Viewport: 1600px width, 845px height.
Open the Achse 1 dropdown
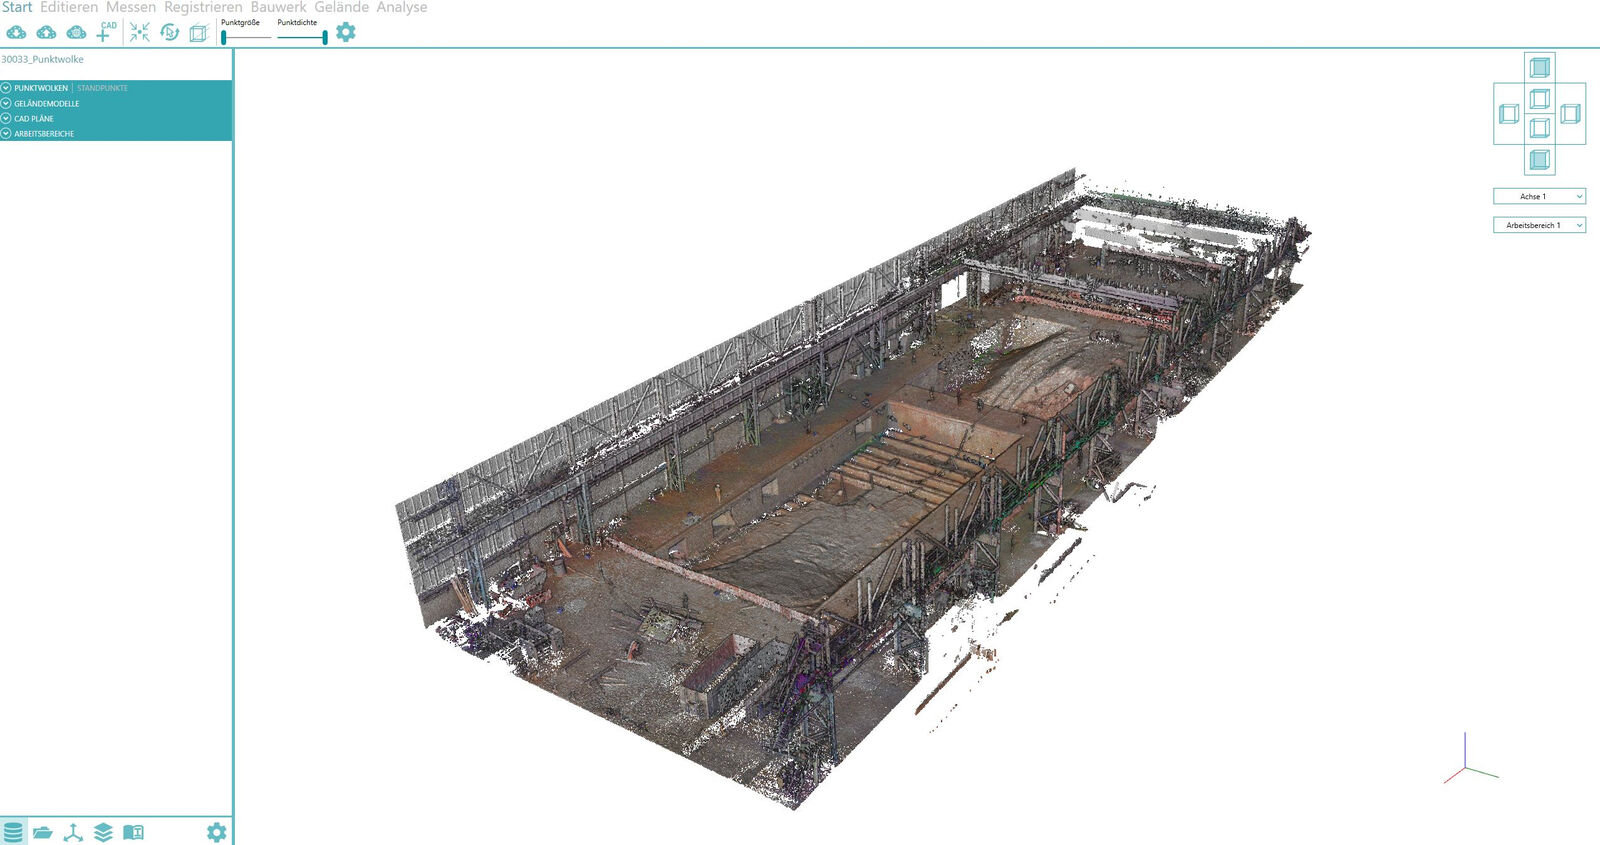(x=1539, y=196)
